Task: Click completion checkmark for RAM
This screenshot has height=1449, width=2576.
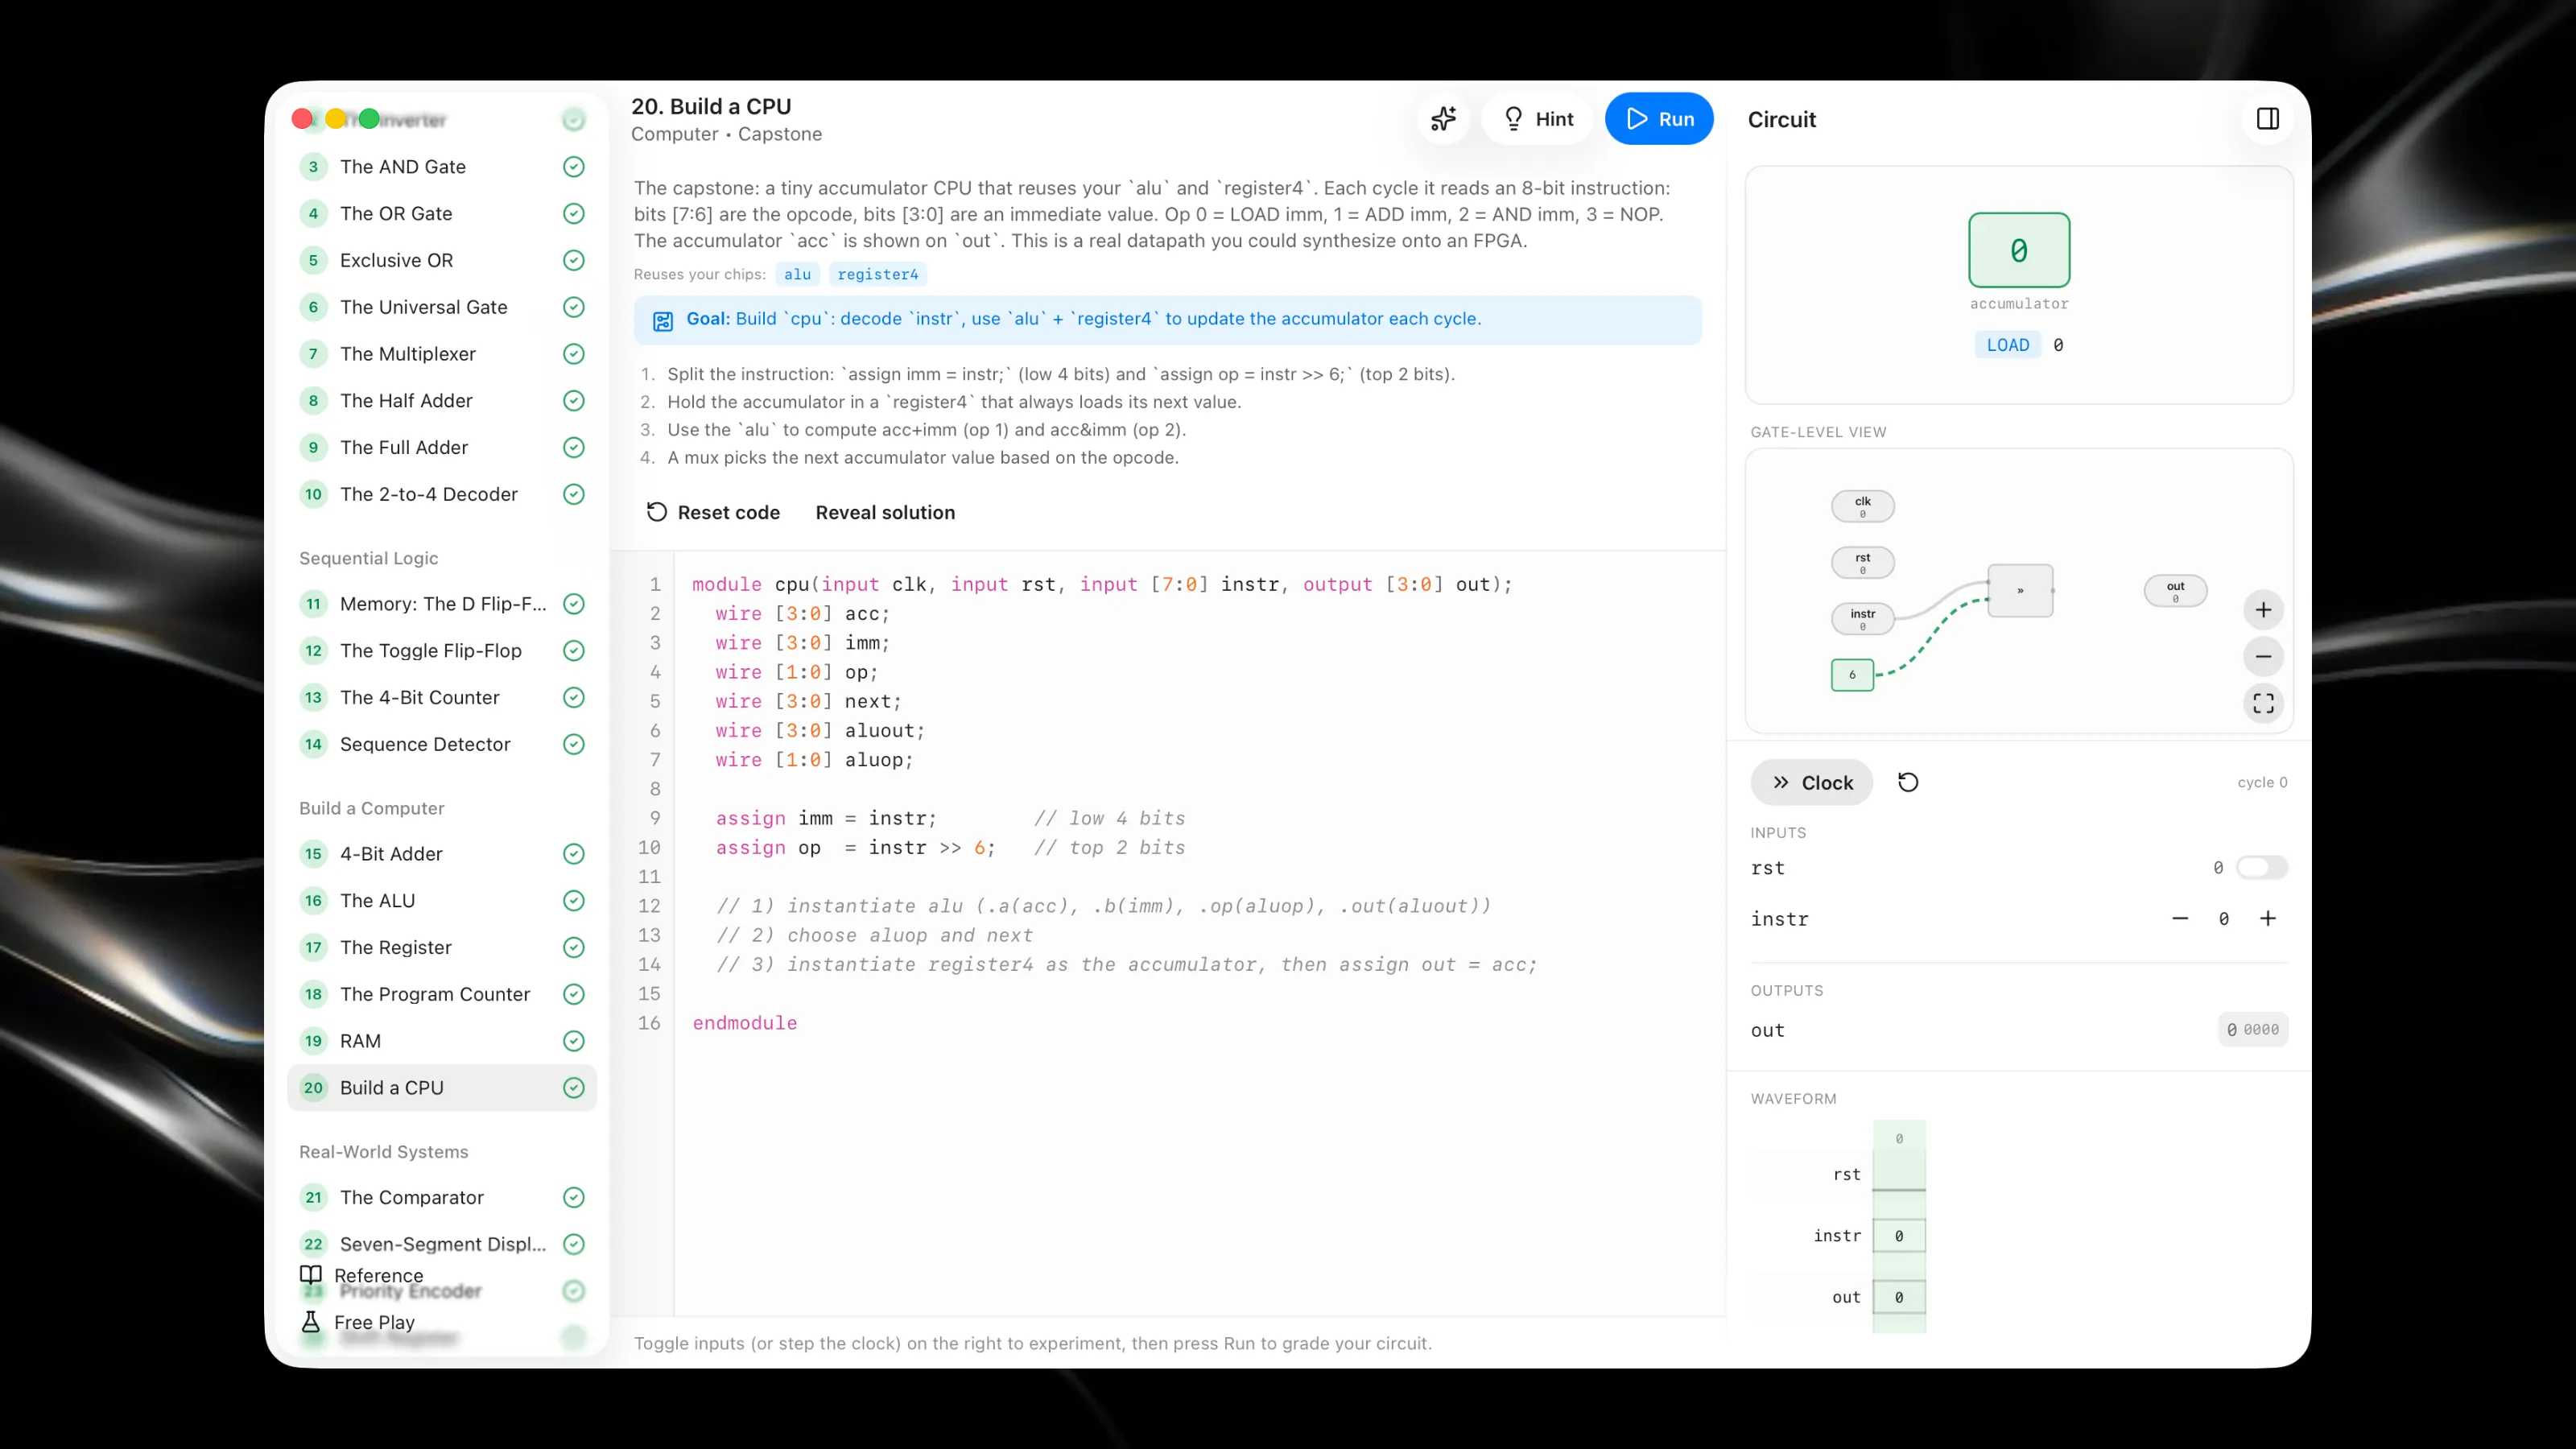Action: click(574, 1041)
